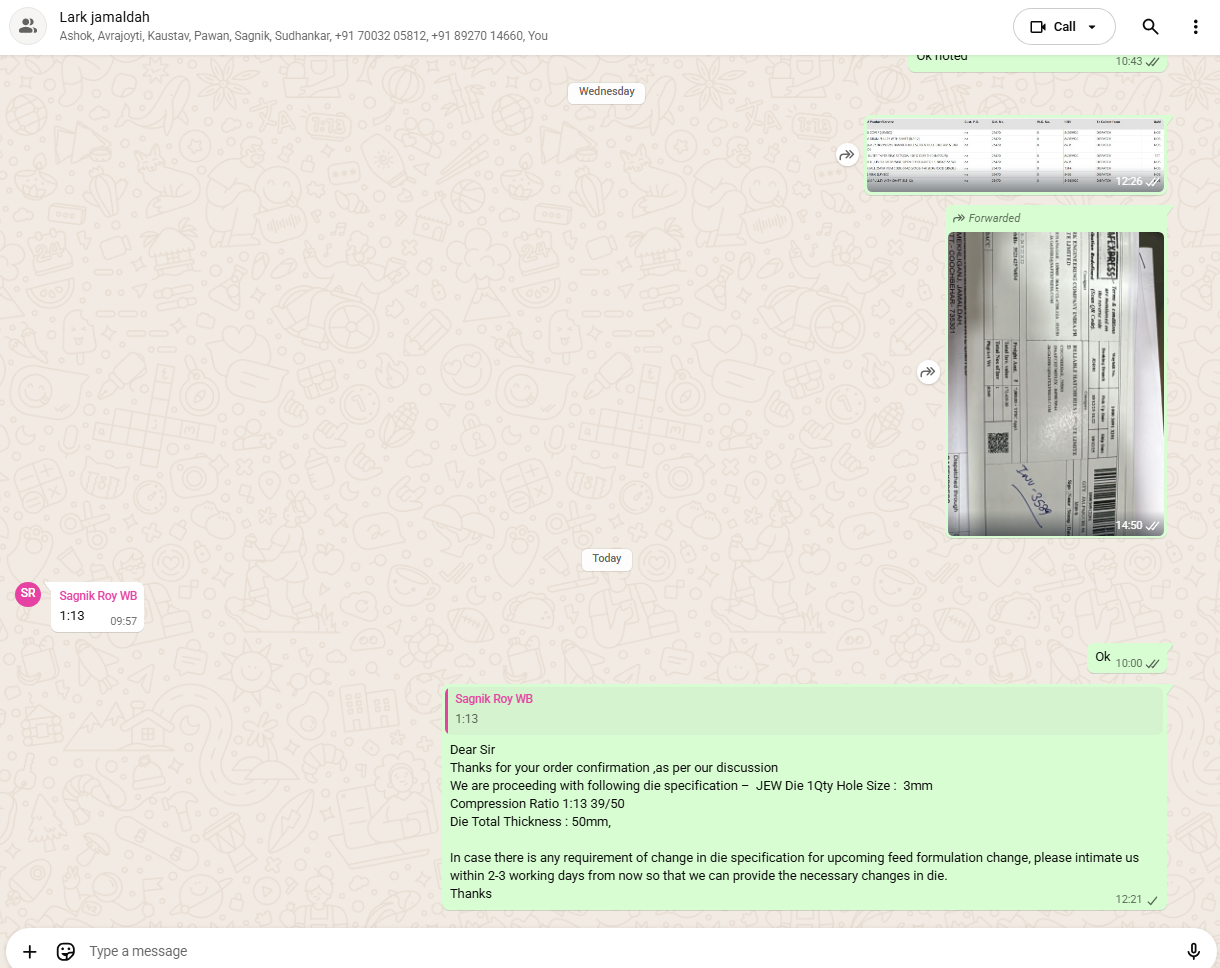This screenshot has height=968, width=1220.
Task: Click the SR sender avatar
Action: pos(28,594)
